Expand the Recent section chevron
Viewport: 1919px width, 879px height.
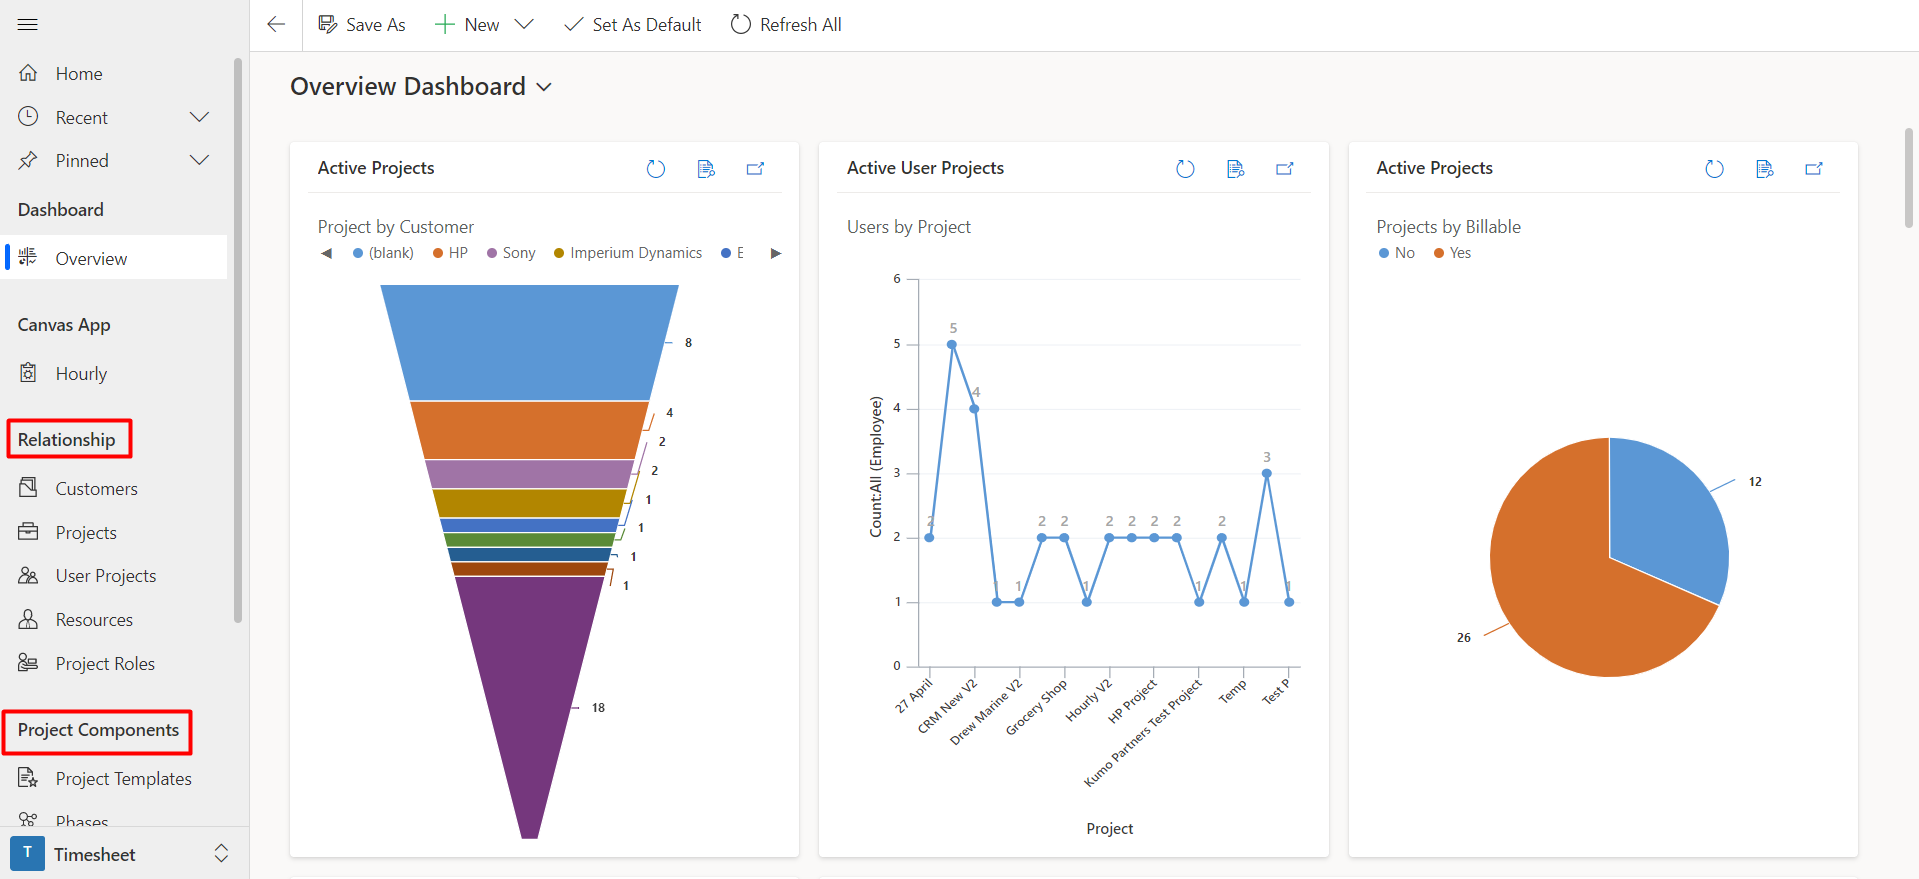point(200,117)
